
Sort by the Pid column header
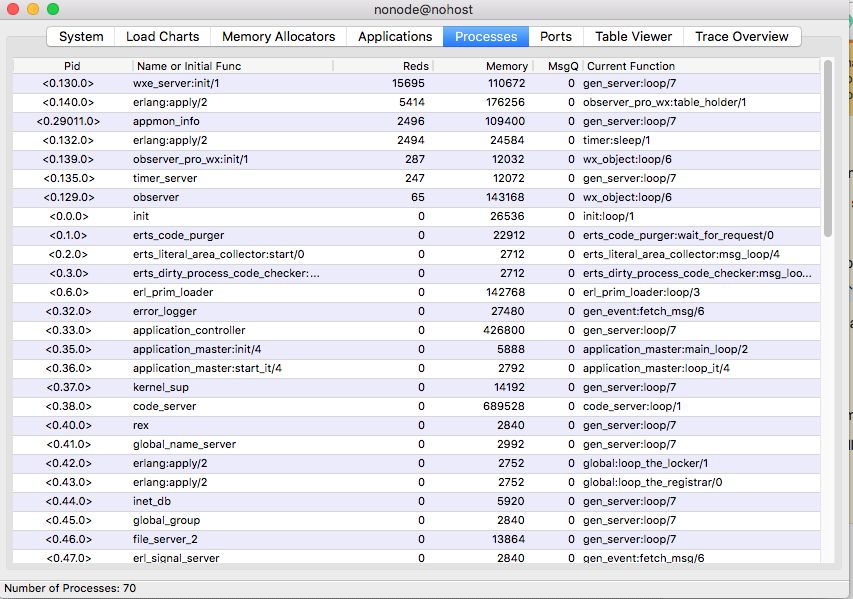[x=72, y=66]
